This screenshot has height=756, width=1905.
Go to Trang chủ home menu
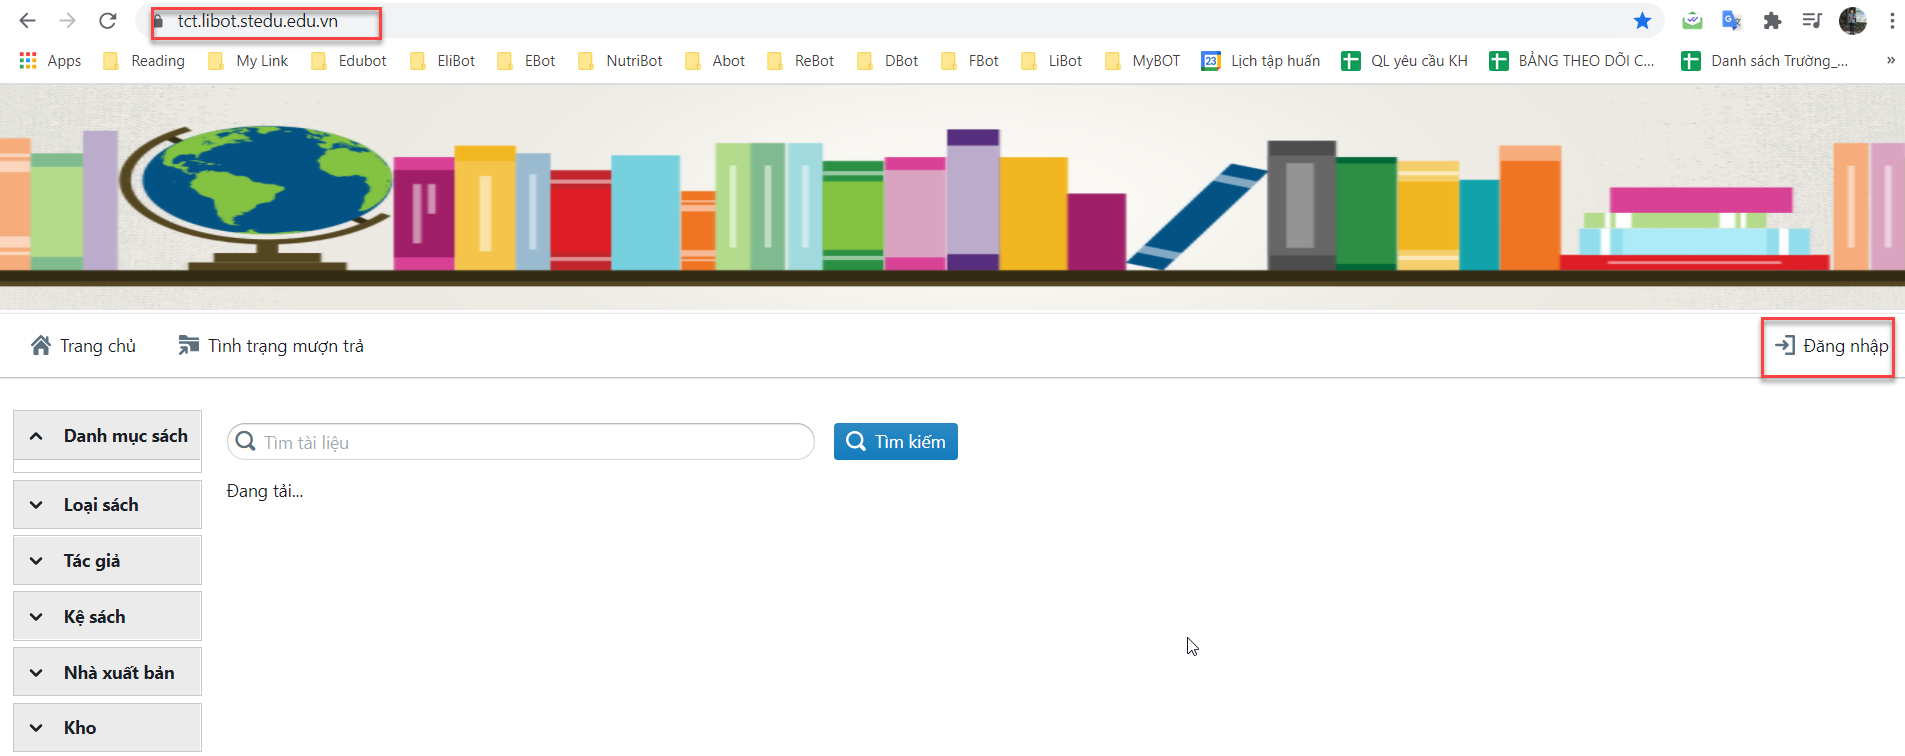84,346
